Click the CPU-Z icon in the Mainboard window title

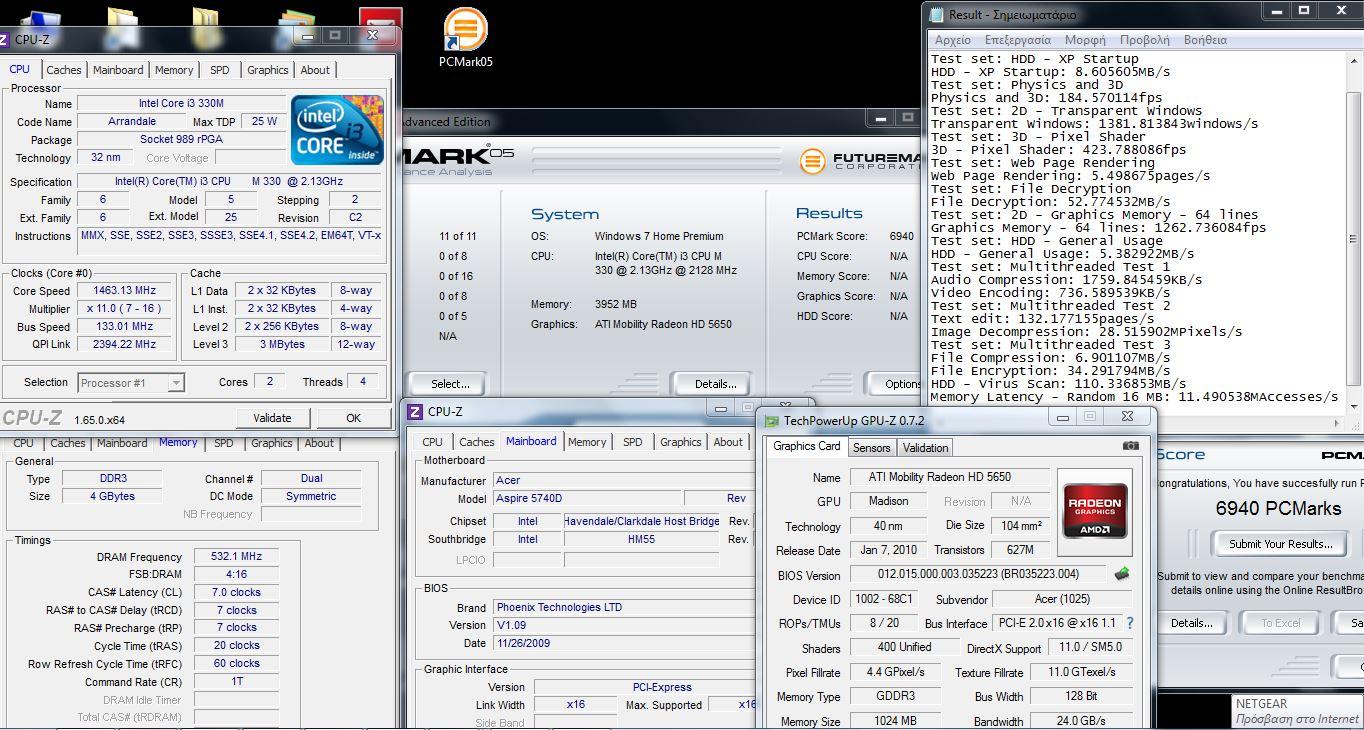(415, 411)
